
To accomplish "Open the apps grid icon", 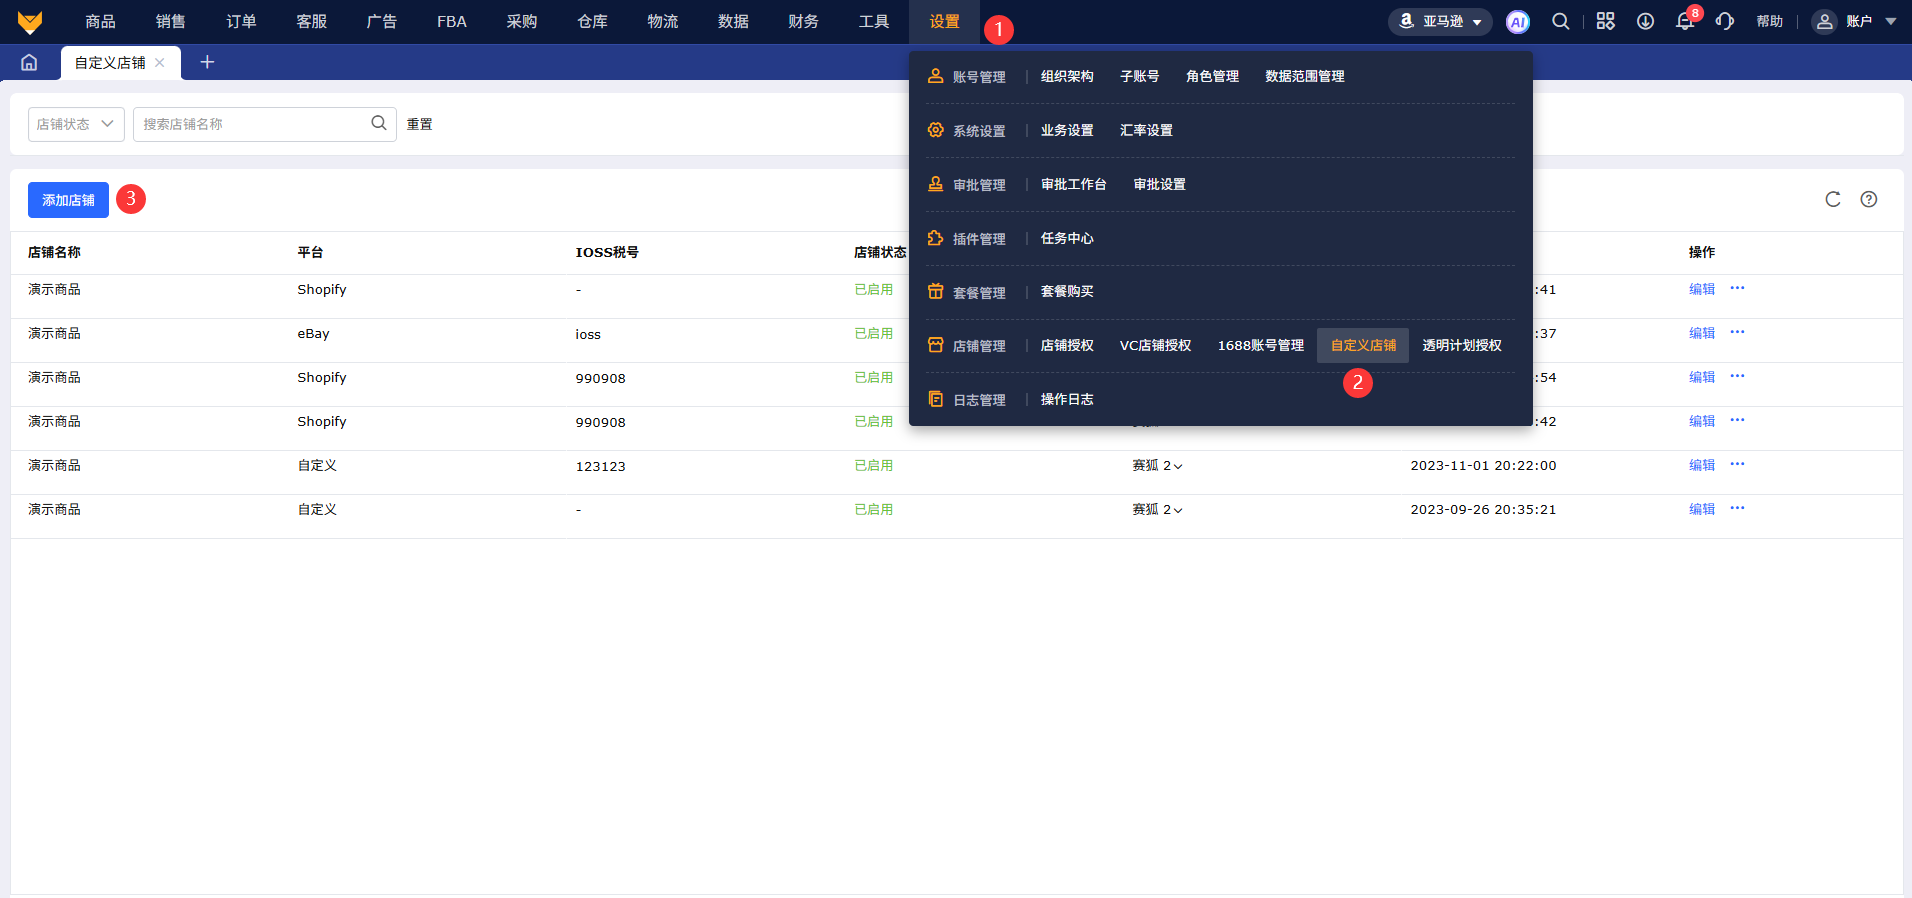I will point(1605,21).
